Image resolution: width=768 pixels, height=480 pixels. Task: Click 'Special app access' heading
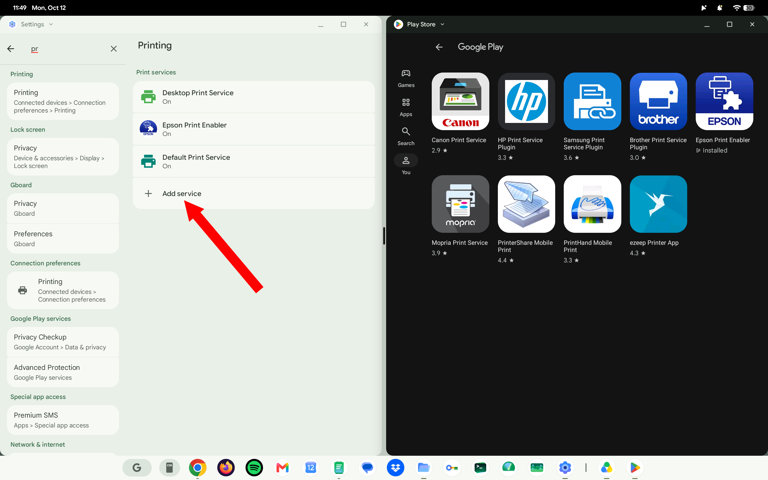38,397
